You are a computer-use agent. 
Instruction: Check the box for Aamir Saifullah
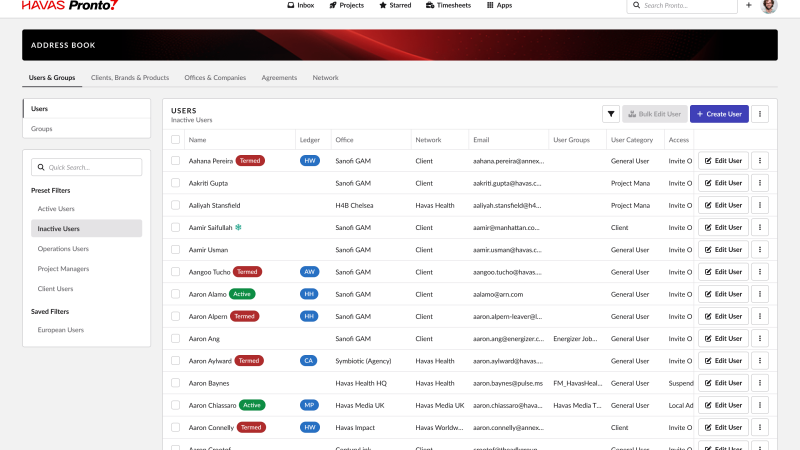[x=176, y=228]
